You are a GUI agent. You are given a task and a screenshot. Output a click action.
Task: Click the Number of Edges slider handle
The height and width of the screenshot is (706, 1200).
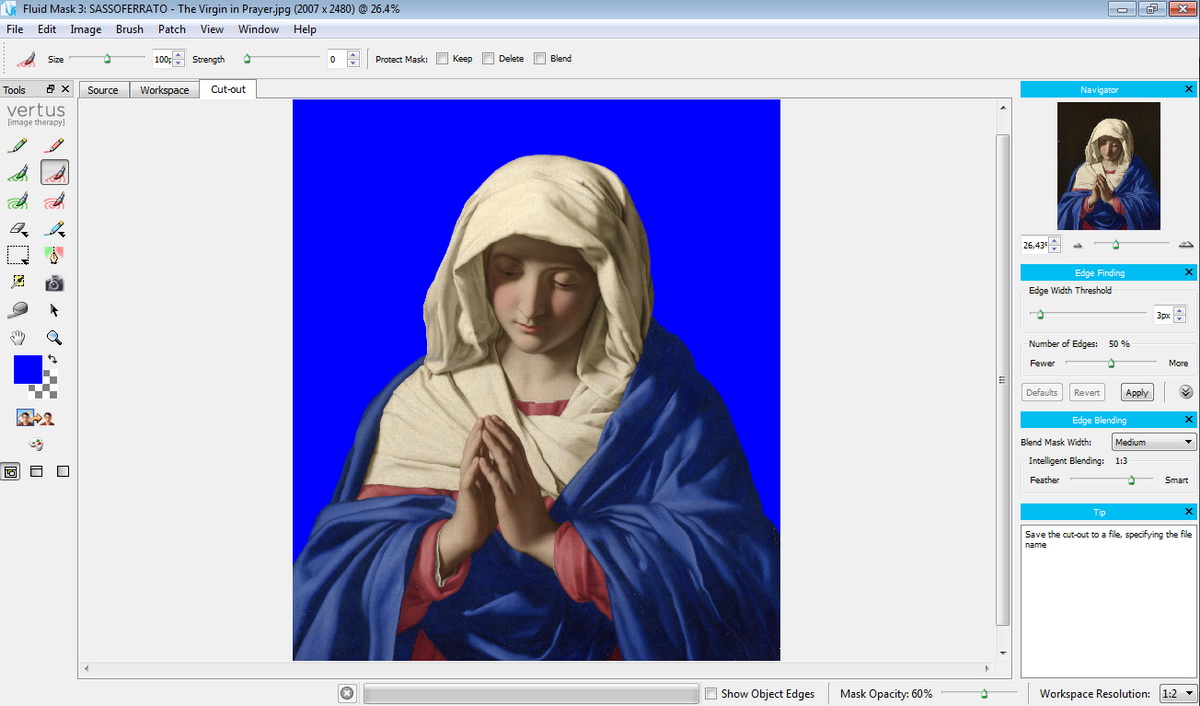1111,363
